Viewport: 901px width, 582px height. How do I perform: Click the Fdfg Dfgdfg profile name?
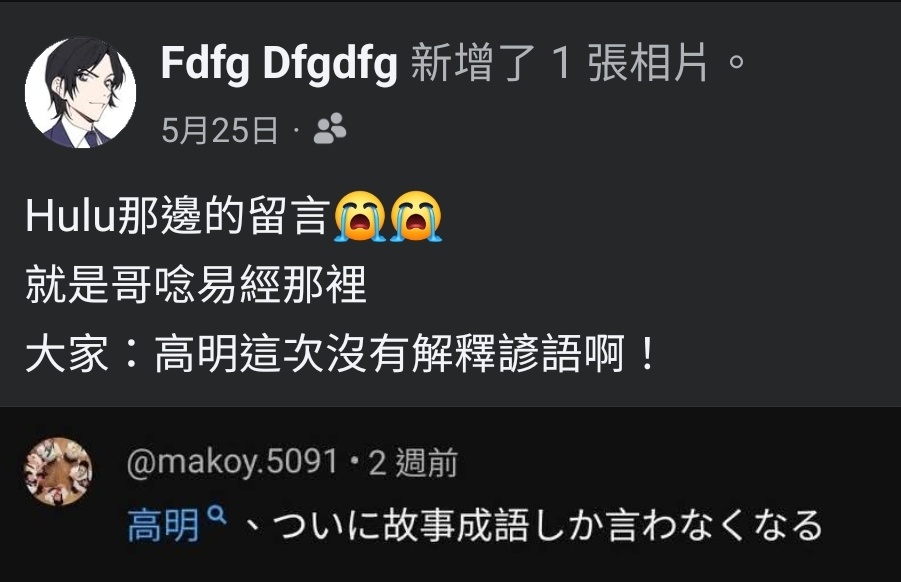[x=279, y=63]
